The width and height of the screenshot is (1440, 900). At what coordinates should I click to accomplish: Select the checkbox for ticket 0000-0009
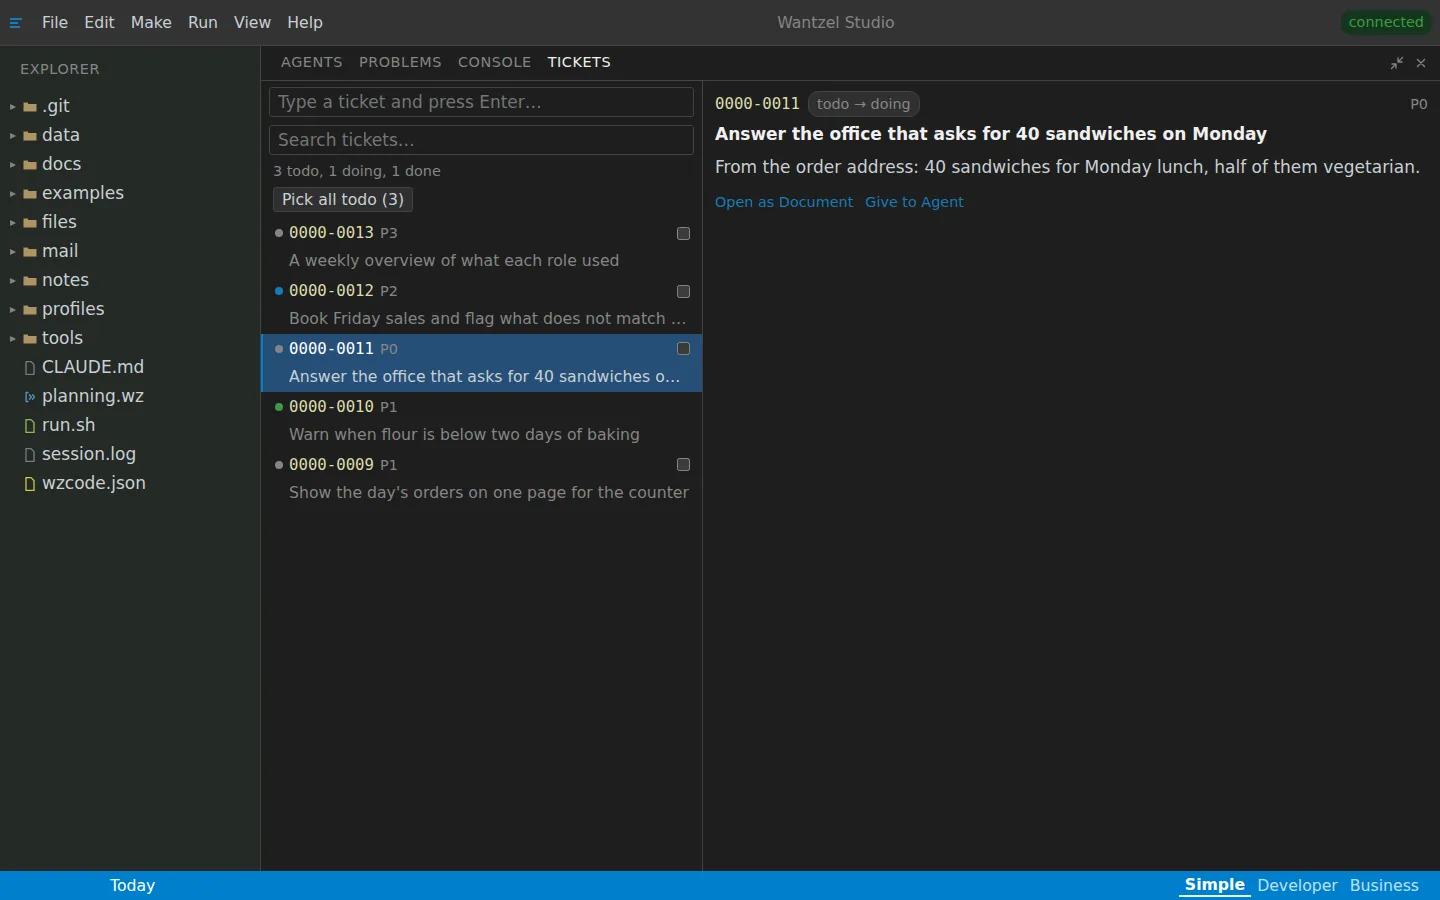pos(684,465)
